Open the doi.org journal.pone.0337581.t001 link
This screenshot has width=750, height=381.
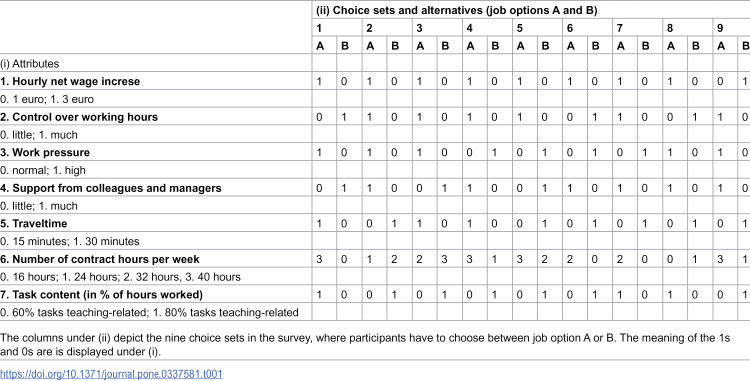111,374
